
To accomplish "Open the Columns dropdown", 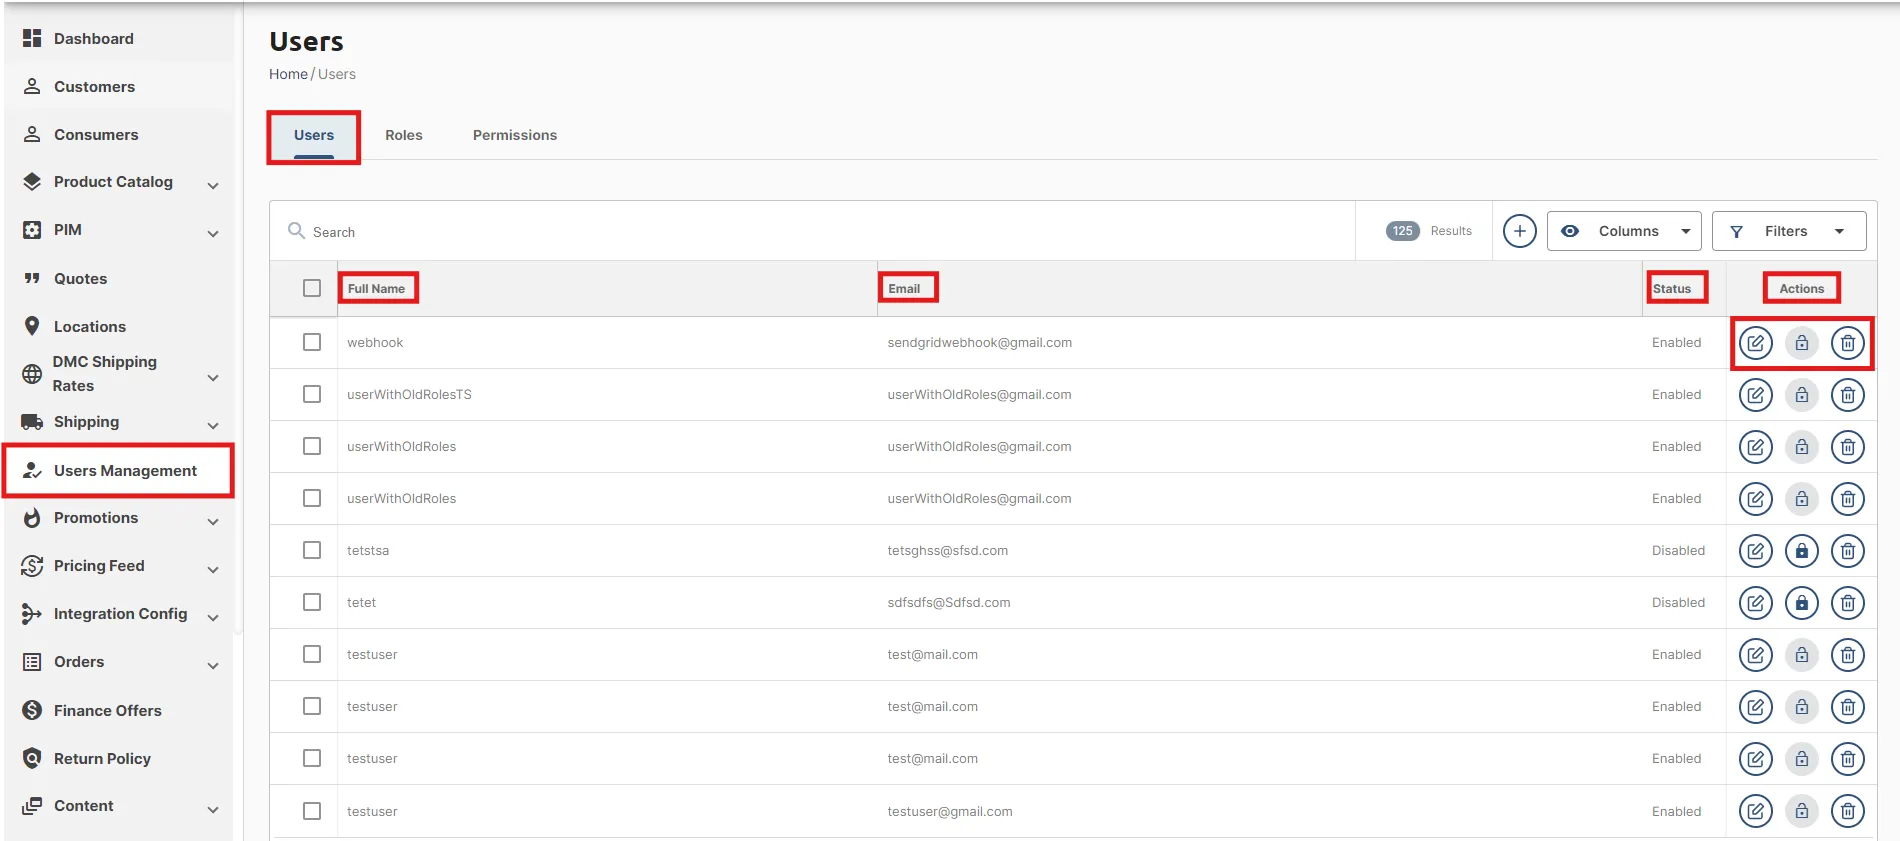I will pyautogui.click(x=1624, y=231).
